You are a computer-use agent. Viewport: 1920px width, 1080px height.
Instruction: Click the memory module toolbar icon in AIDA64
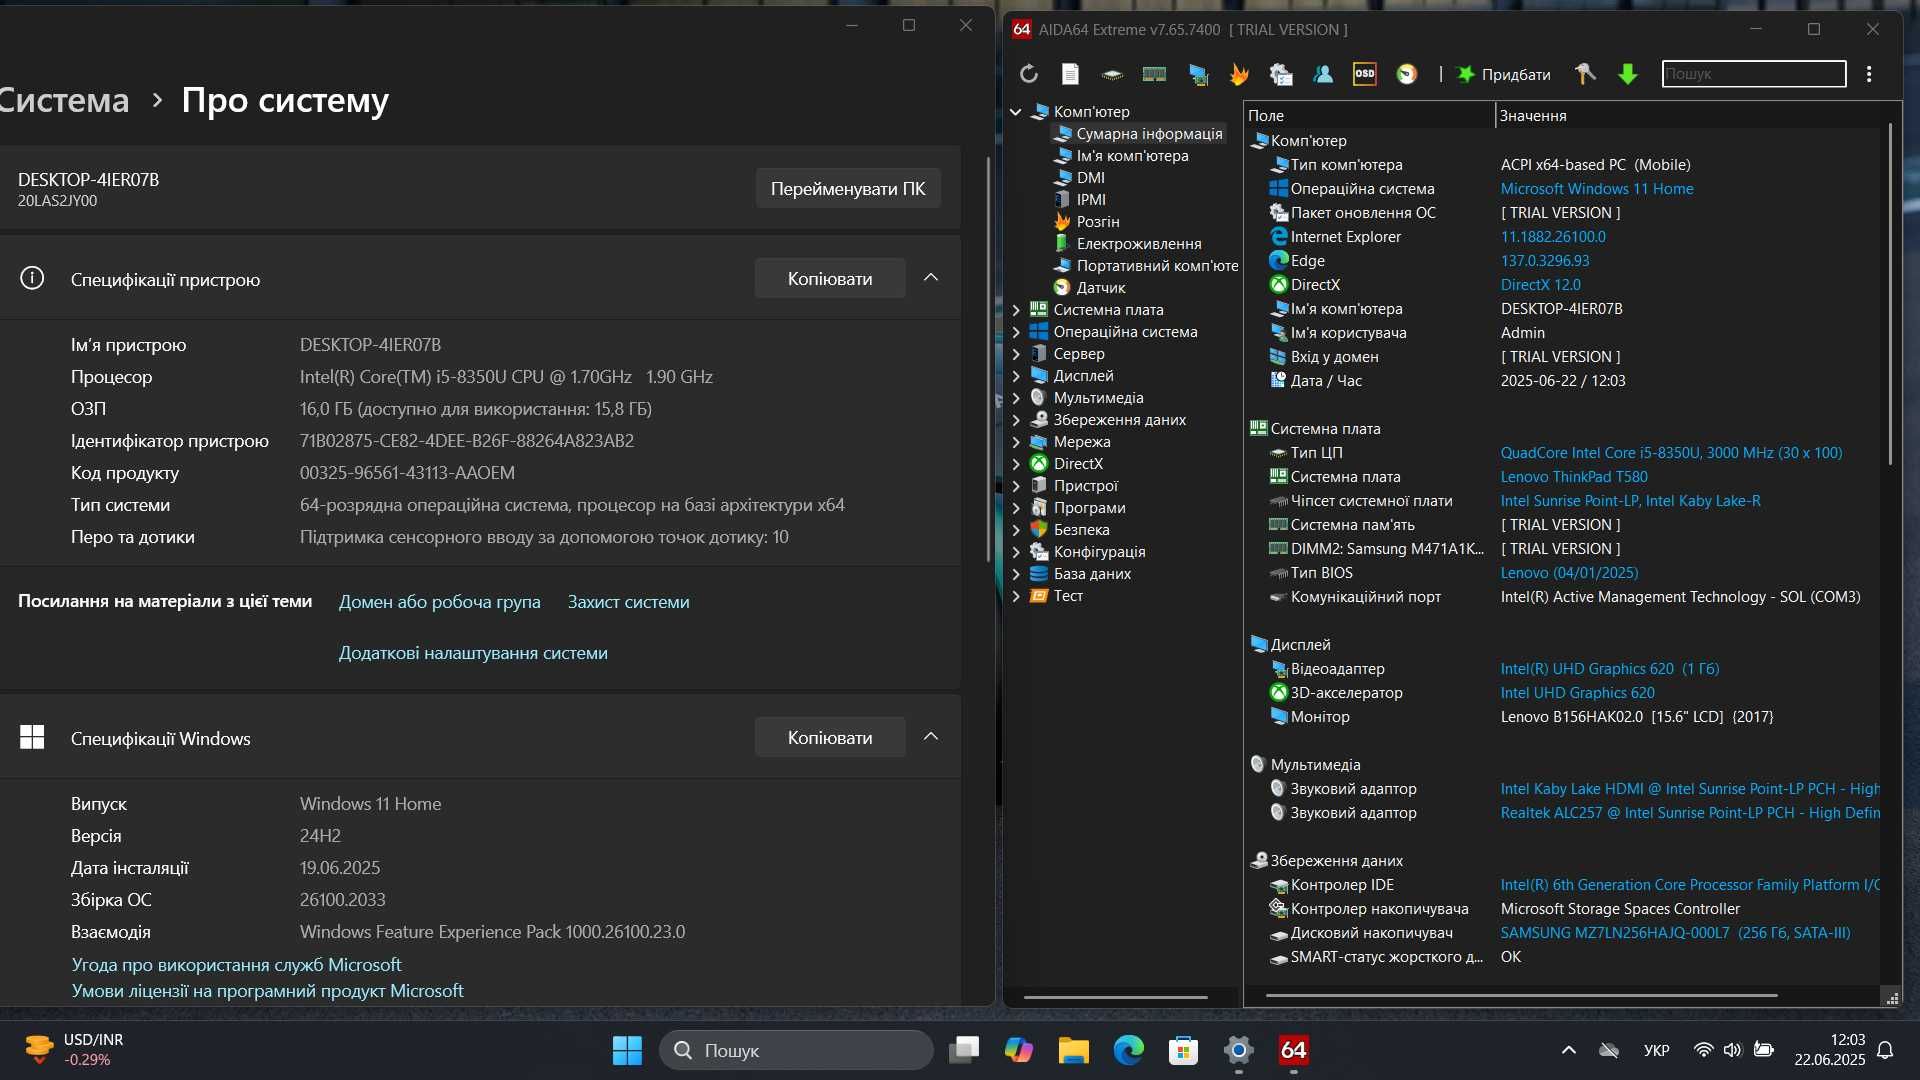[1154, 74]
